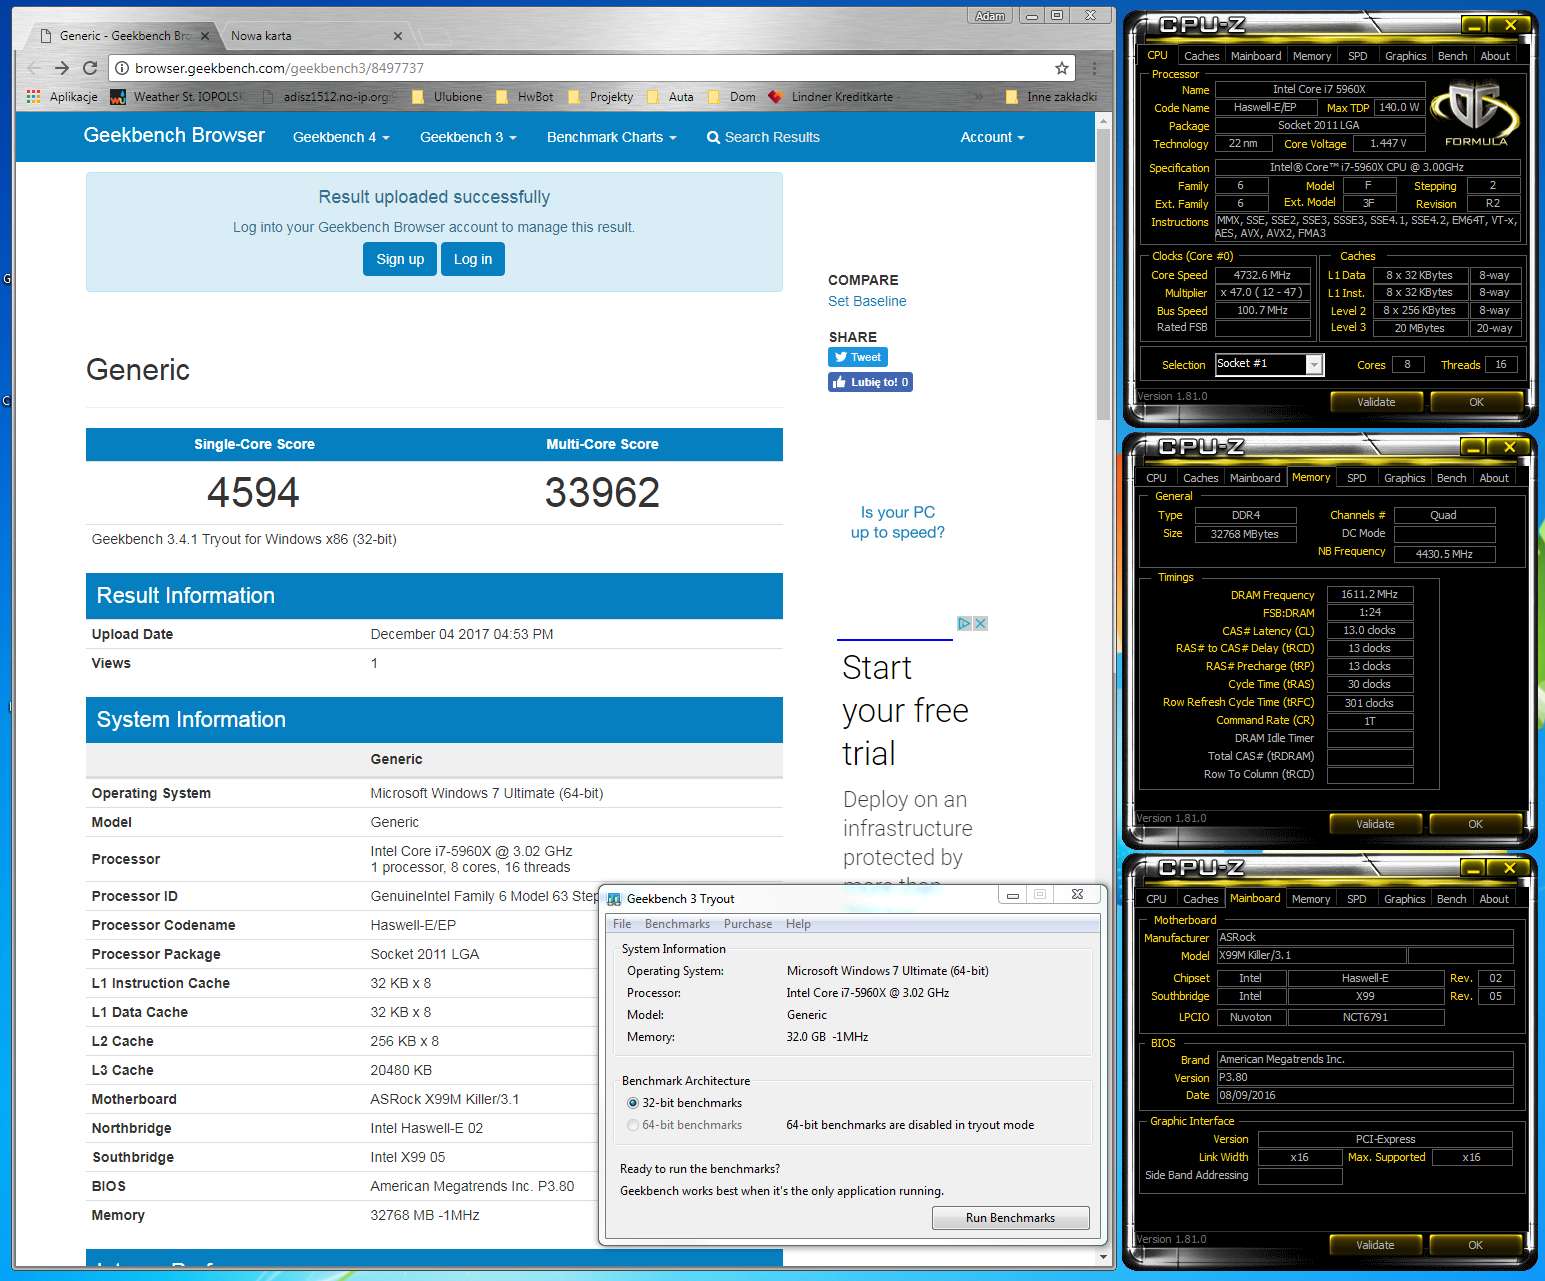Open the Help menu in Geekbench 3 Tryout
This screenshot has width=1545, height=1281.
tap(798, 924)
